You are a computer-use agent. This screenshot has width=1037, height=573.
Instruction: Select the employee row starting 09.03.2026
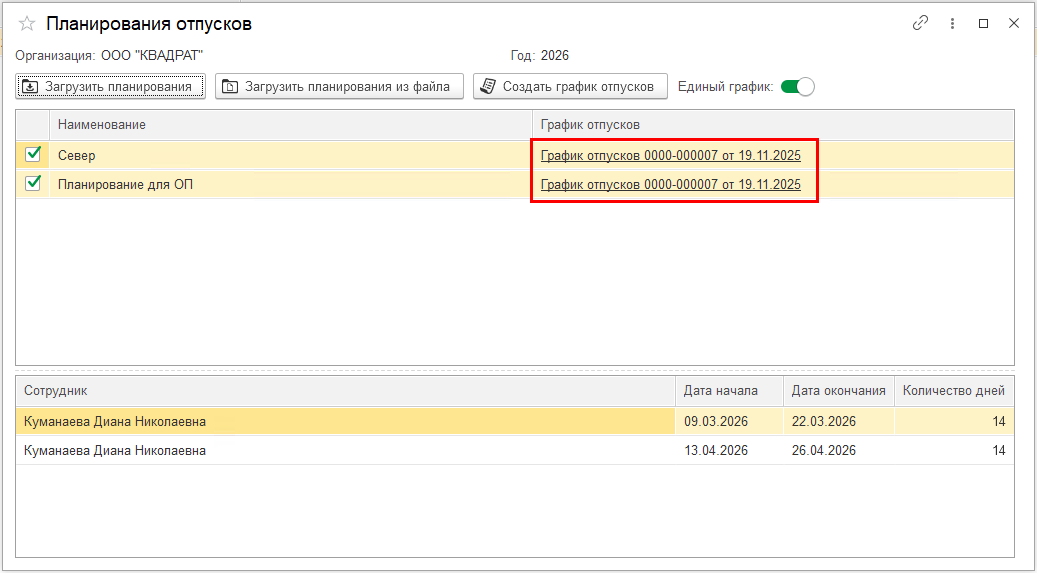click(345, 422)
